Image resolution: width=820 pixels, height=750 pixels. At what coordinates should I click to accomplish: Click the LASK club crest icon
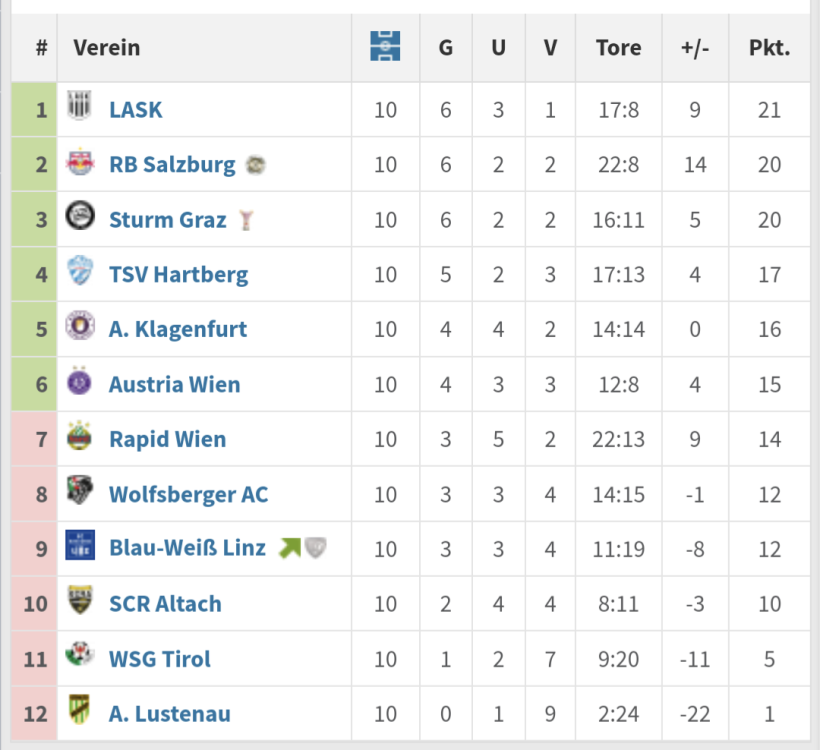tap(79, 108)
